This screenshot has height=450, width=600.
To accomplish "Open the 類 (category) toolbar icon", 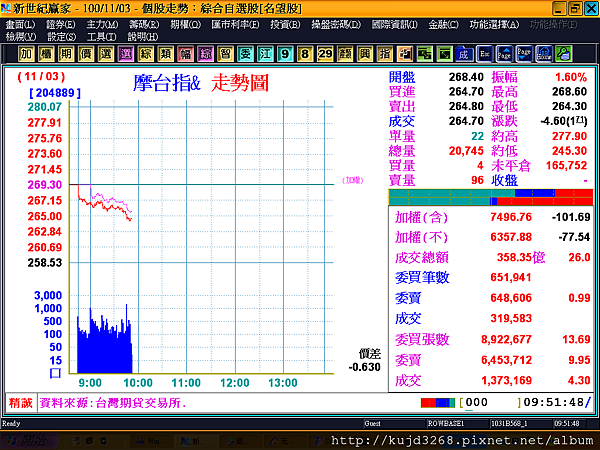I will tap(165, 54).
